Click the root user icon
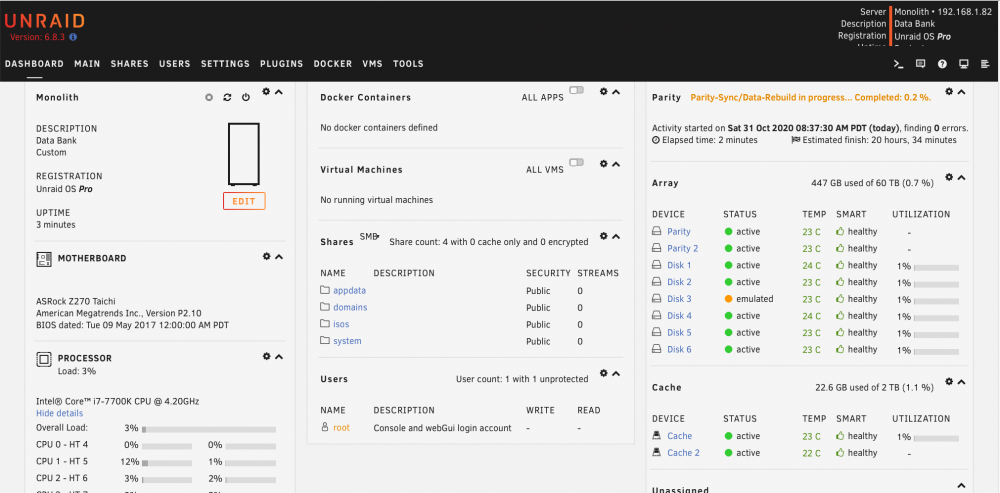 (325, 427)
